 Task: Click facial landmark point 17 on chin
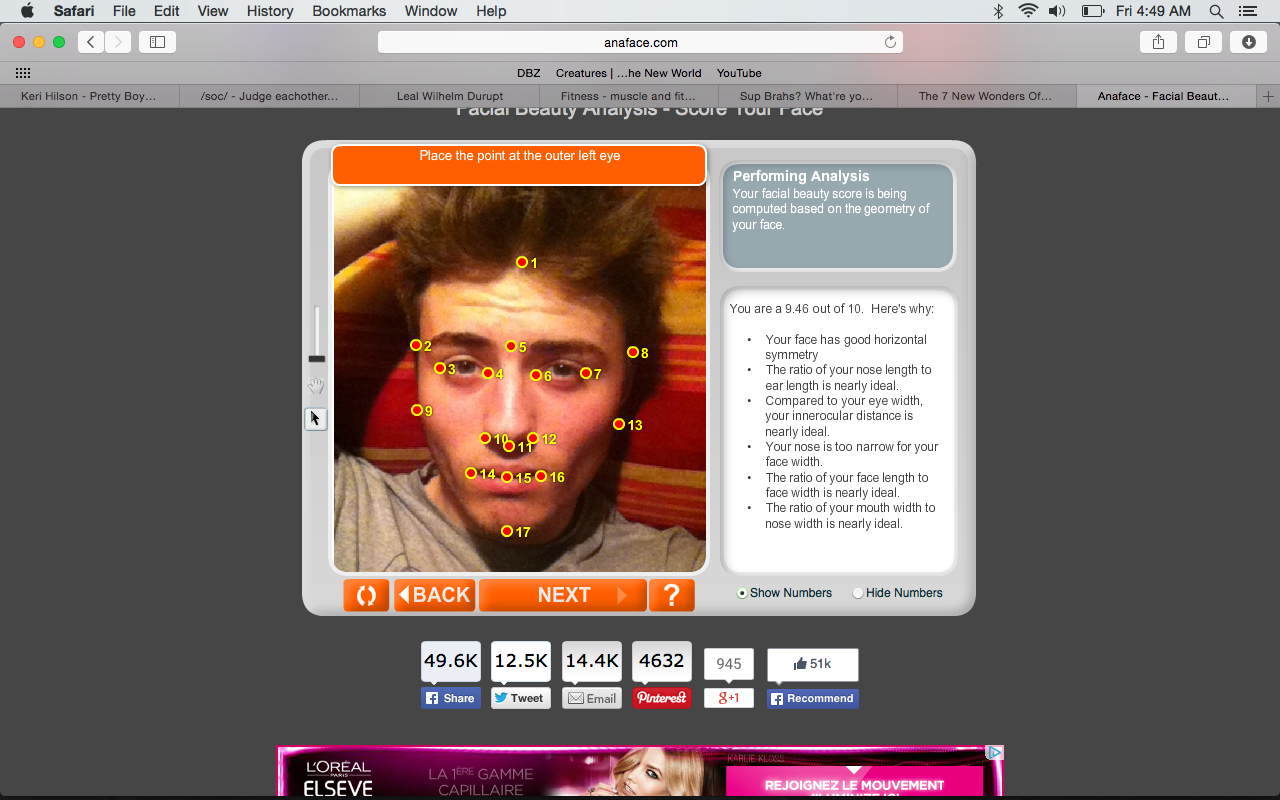507,531
